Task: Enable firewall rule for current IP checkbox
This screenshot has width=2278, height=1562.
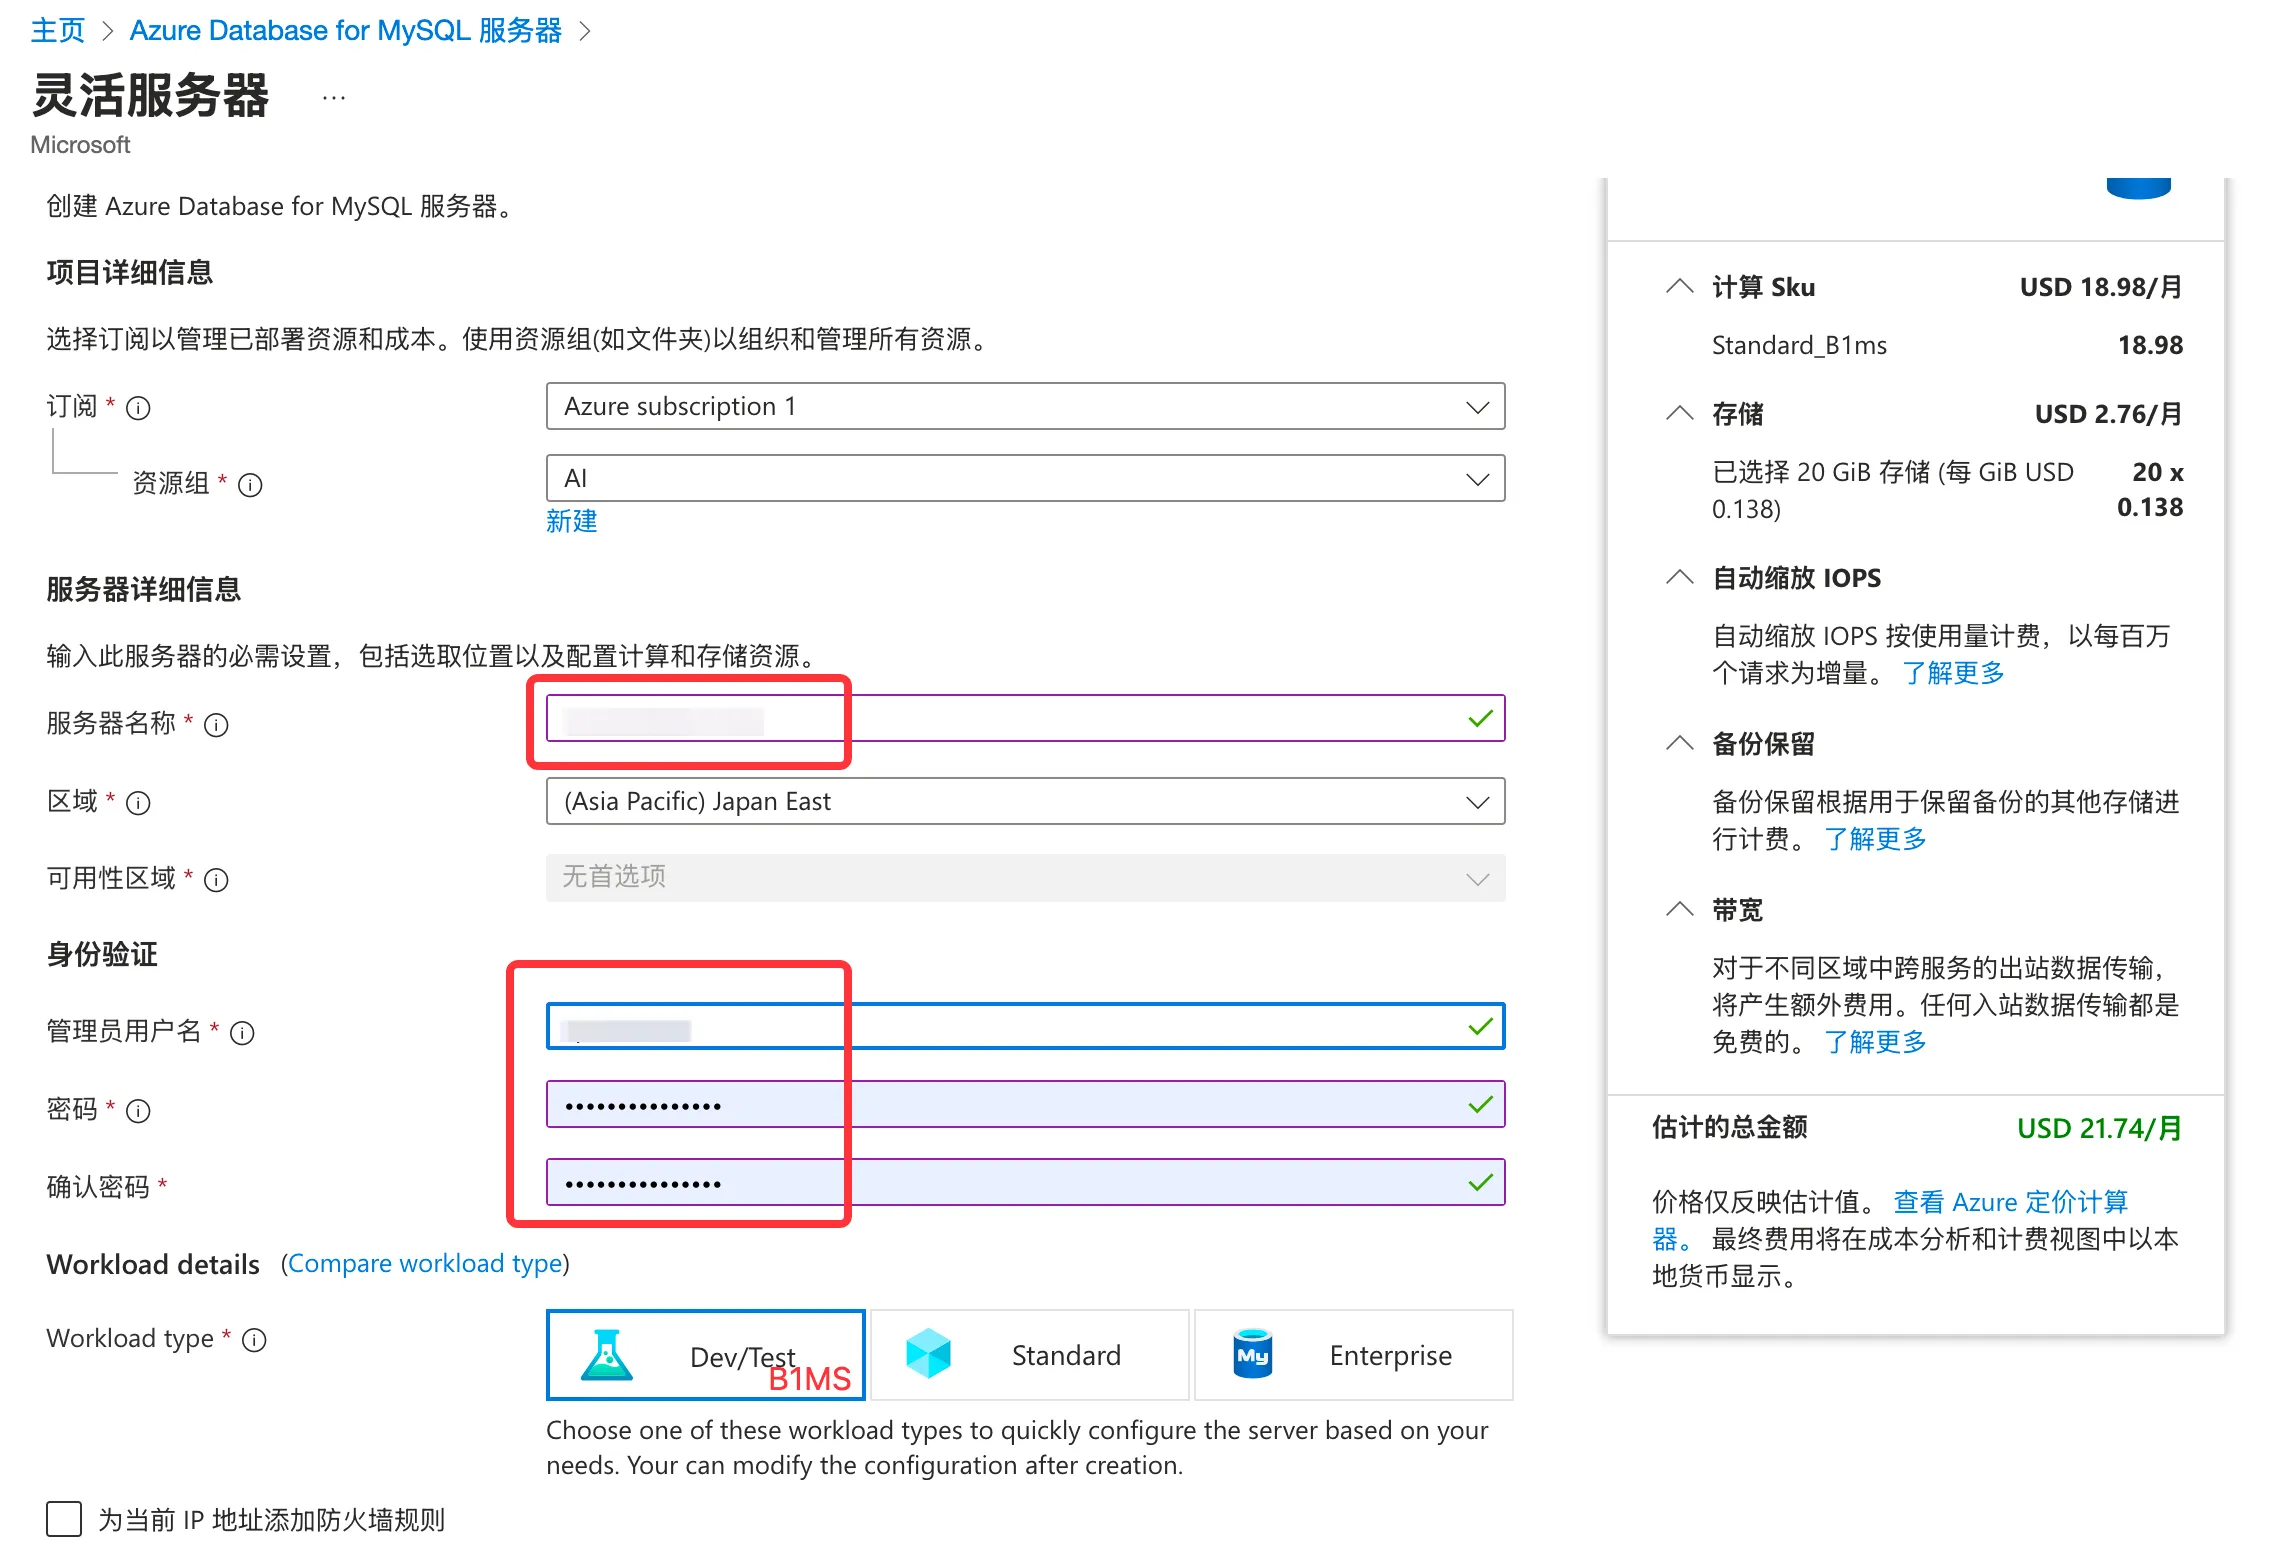Action: click(x=64, y=1519)
